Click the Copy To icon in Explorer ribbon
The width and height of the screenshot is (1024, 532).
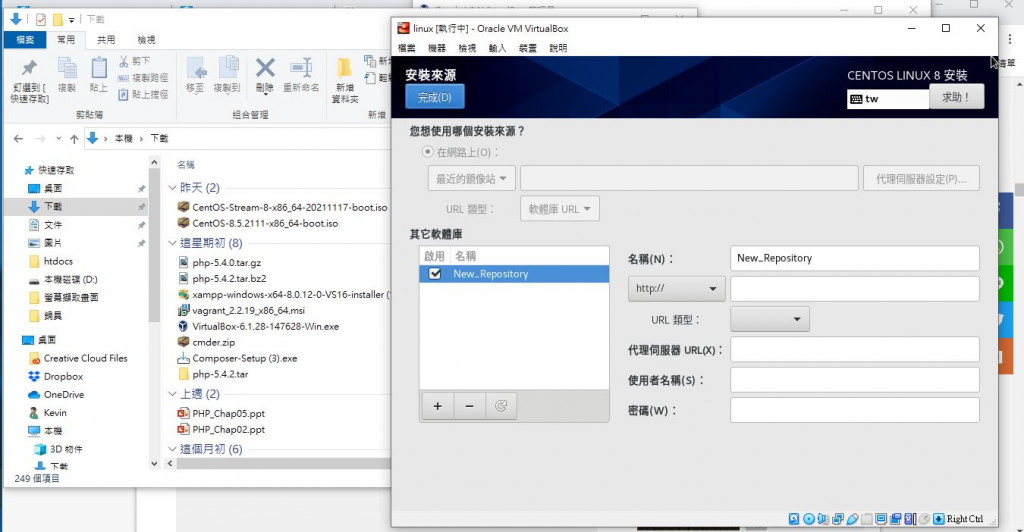click(x=227, y=68)
